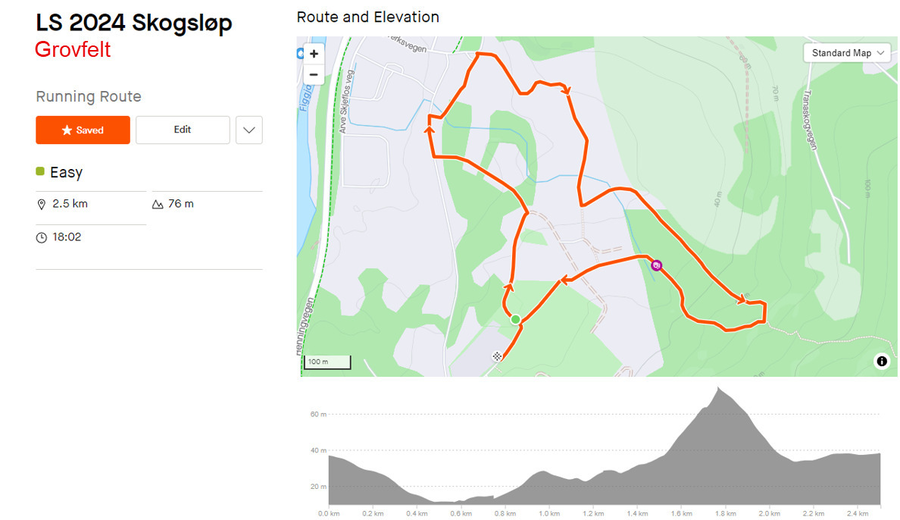Click the route direction arrow near Arve Skjeflos veg
This screenshot has height=520, width=900.
pos(429,130)
